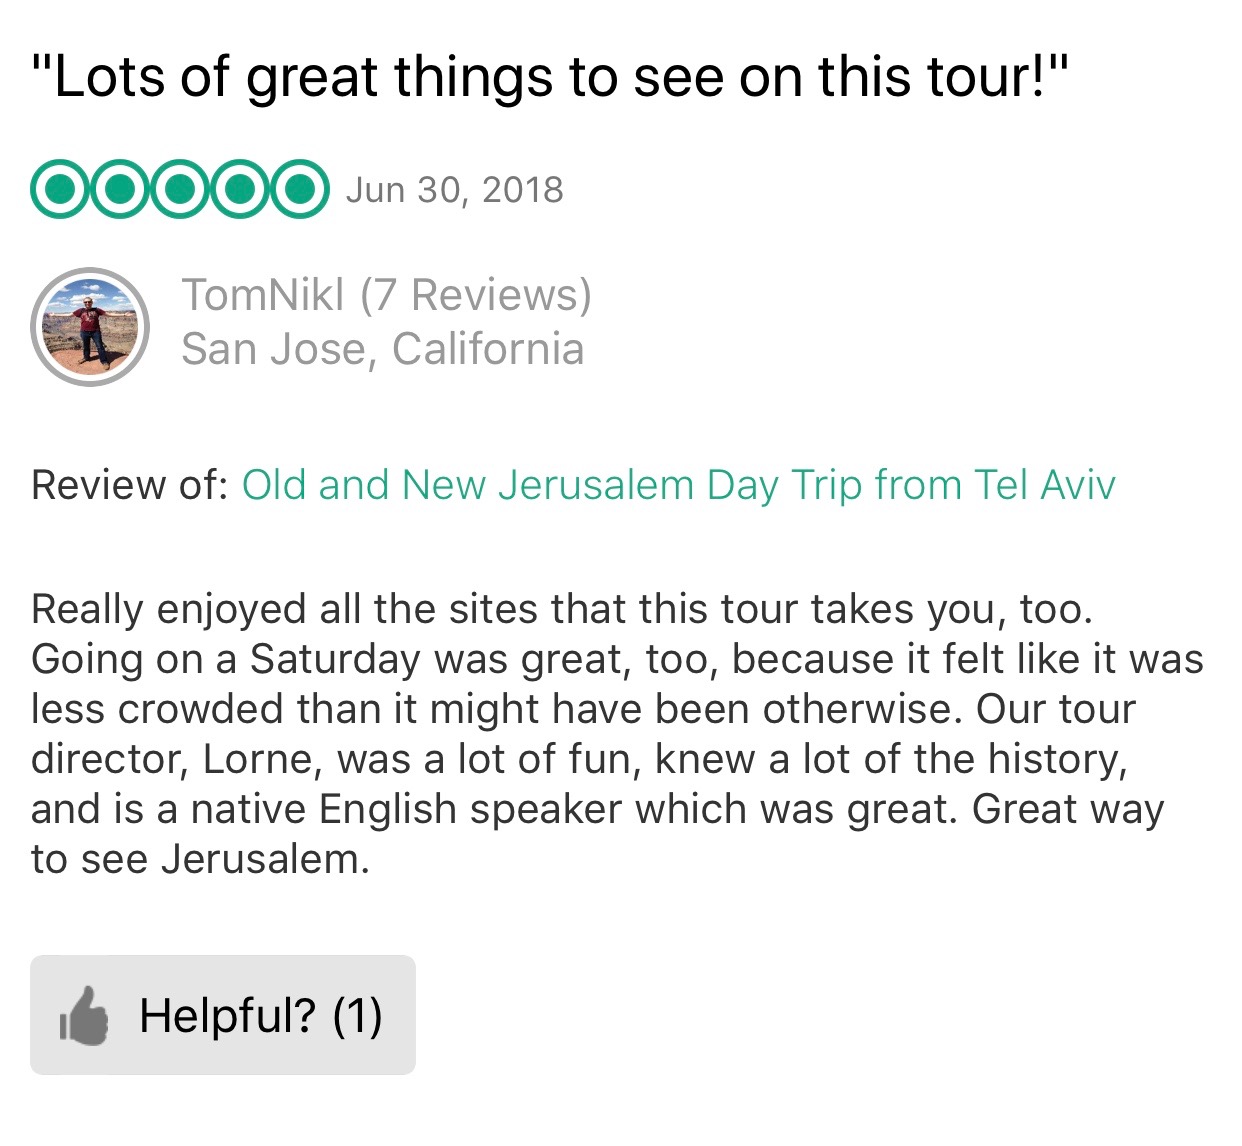Click the second green rating circle
This screenshot has height=1146, width=1242.
[120, 189]
